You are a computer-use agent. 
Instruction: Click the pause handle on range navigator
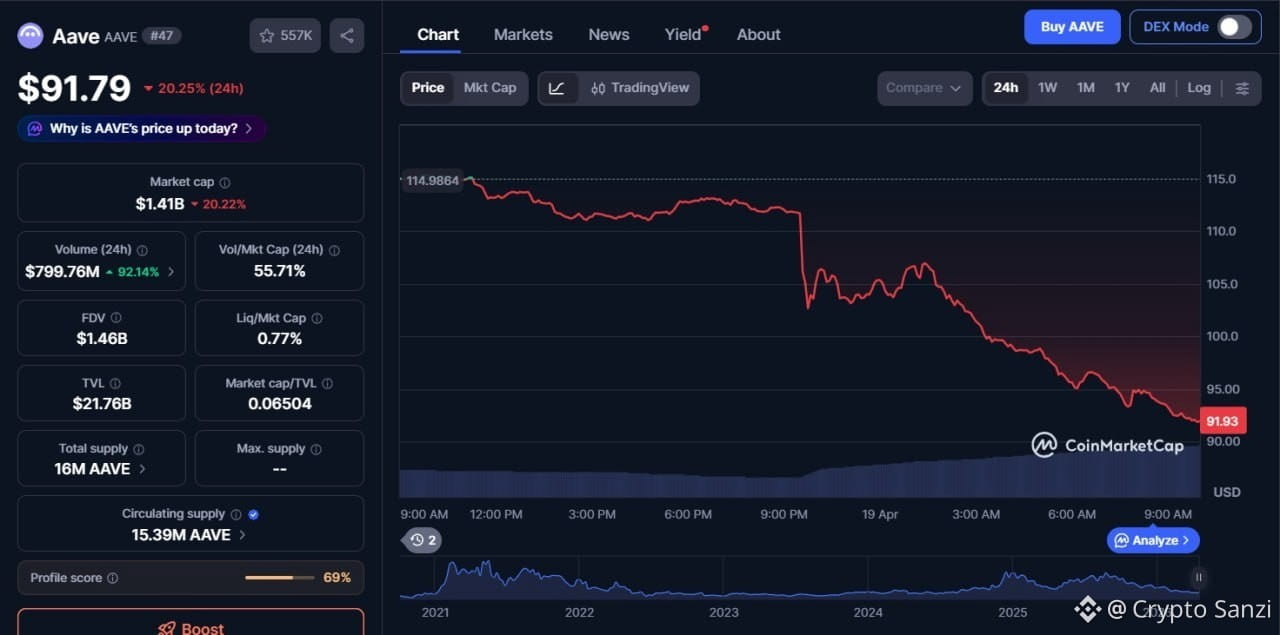point(1198,577)
